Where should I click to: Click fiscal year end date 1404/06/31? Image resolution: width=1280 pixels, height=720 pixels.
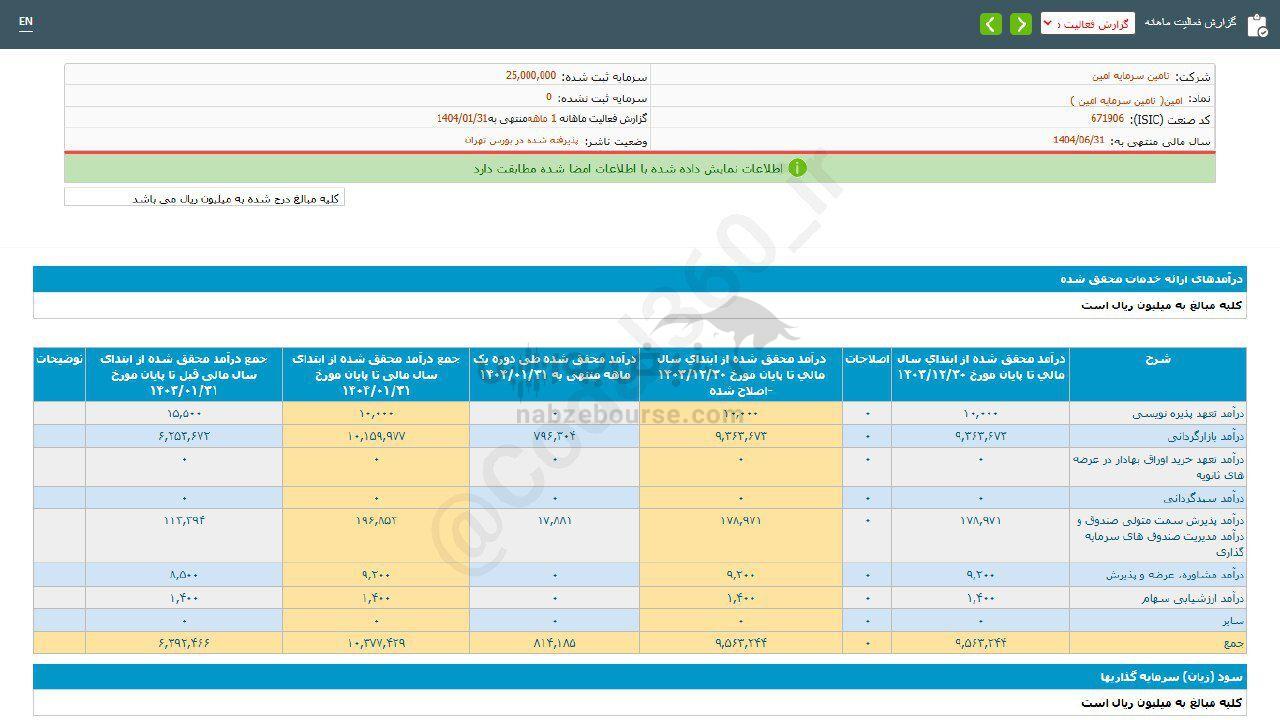(x=1078, y=141)
